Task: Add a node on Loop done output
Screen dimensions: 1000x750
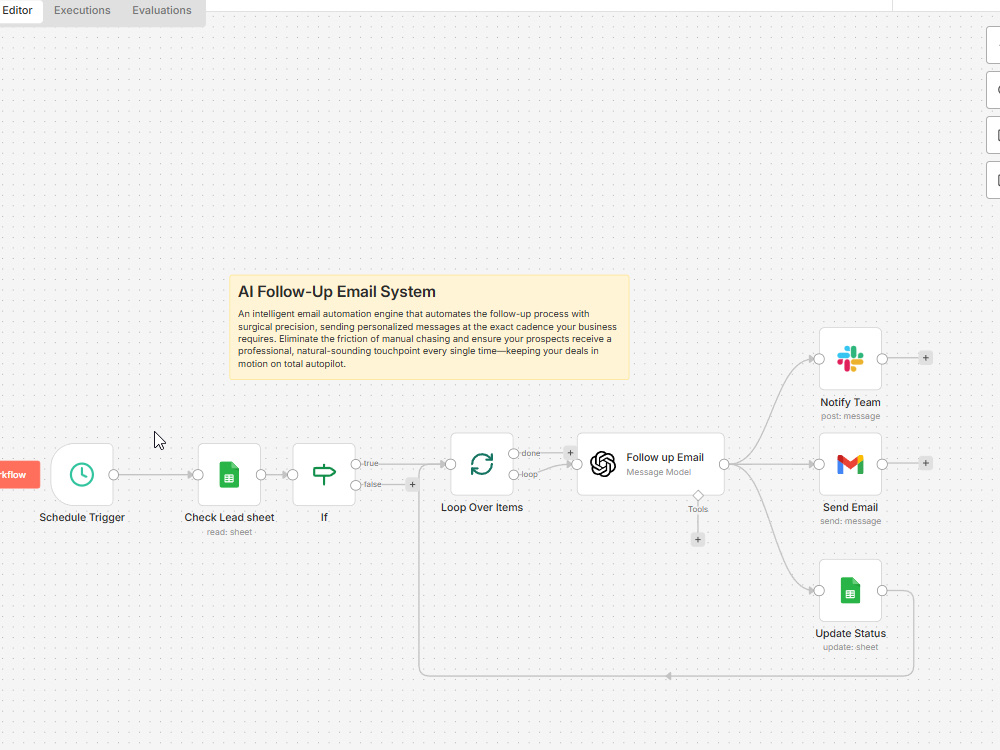Action: (x=570, y=453)
